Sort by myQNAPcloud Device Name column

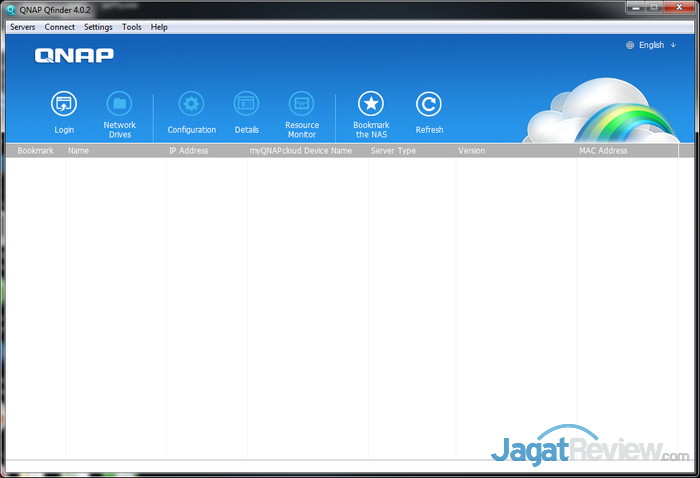click(x=308, y=150)
